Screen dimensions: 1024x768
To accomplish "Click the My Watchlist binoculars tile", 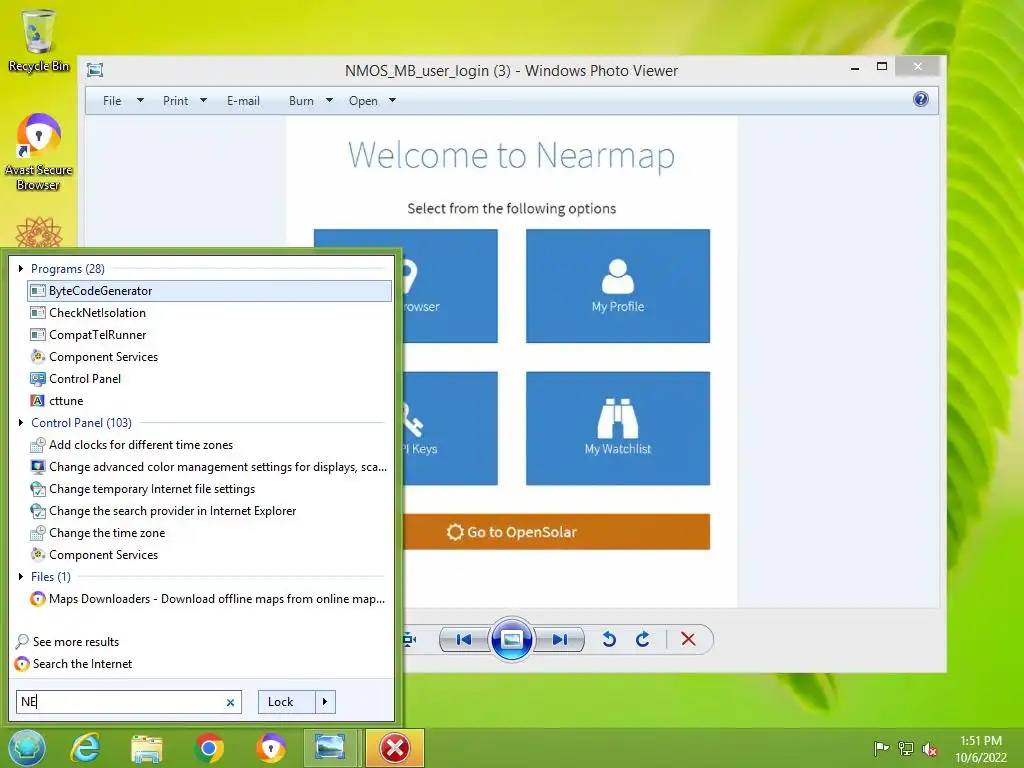I will coord(618,428).
